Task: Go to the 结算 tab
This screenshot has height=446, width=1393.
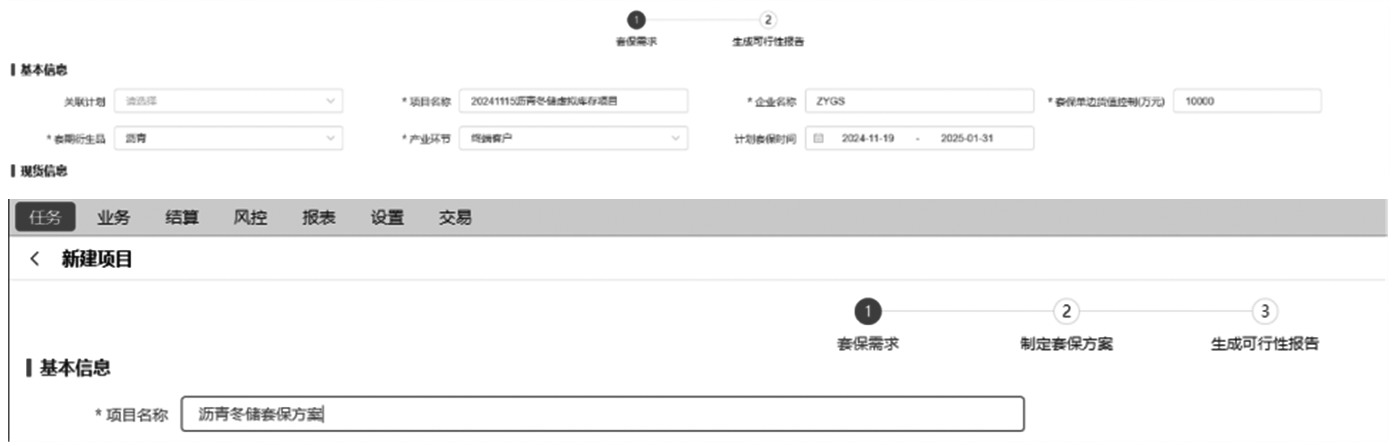Action: 181,218
